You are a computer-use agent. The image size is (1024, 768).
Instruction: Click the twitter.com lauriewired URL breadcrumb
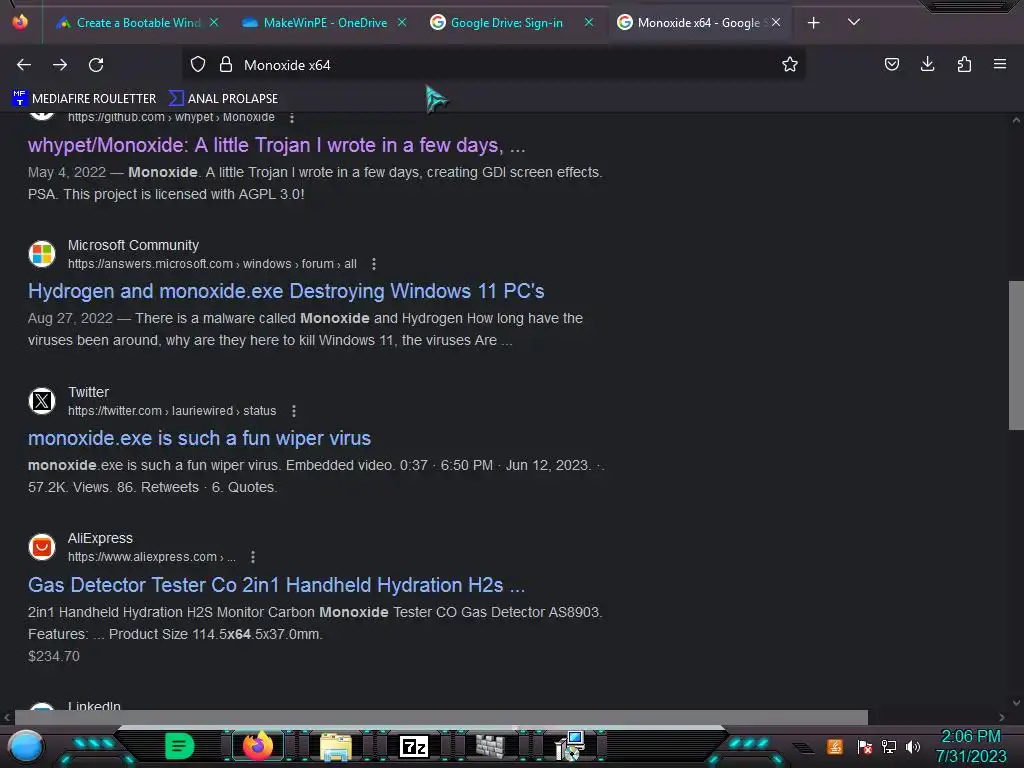click(172, 411)
